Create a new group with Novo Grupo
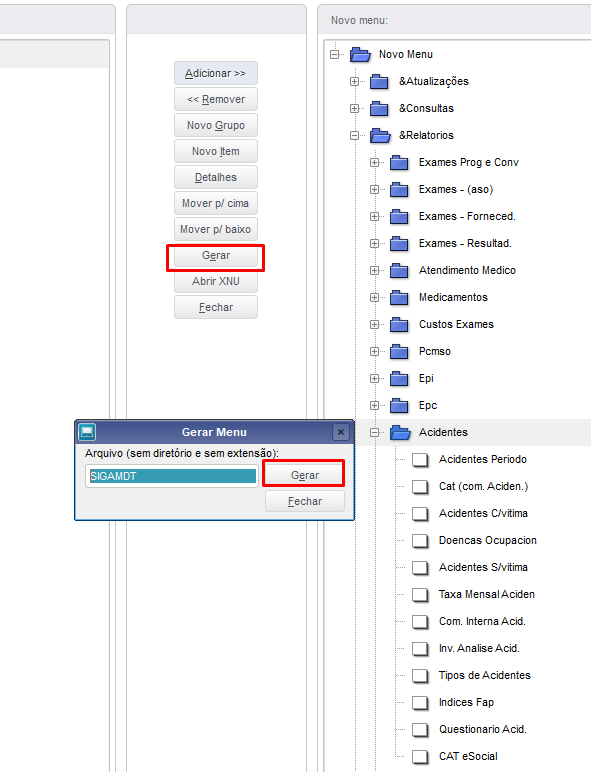The image size is (591, 772). [216, 126]
